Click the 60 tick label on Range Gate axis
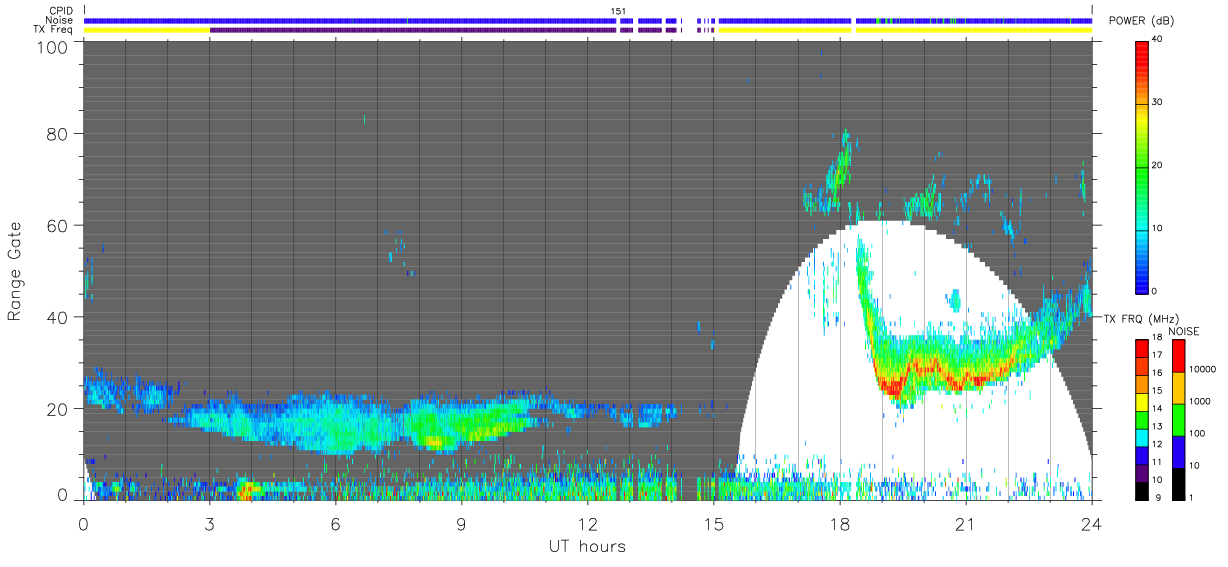 click(59, 225)
